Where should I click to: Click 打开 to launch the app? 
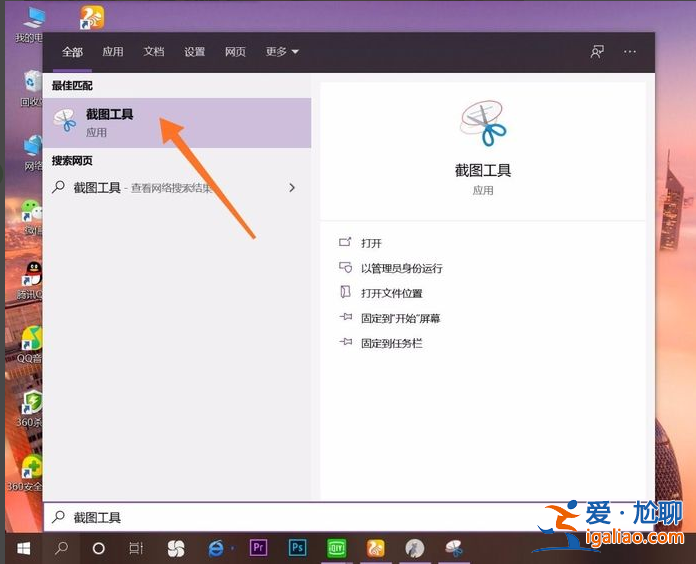[x=371, y=243]
